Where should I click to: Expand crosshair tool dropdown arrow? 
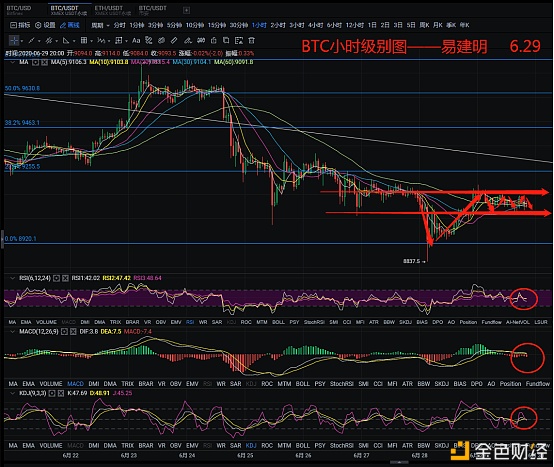[22, 41]
